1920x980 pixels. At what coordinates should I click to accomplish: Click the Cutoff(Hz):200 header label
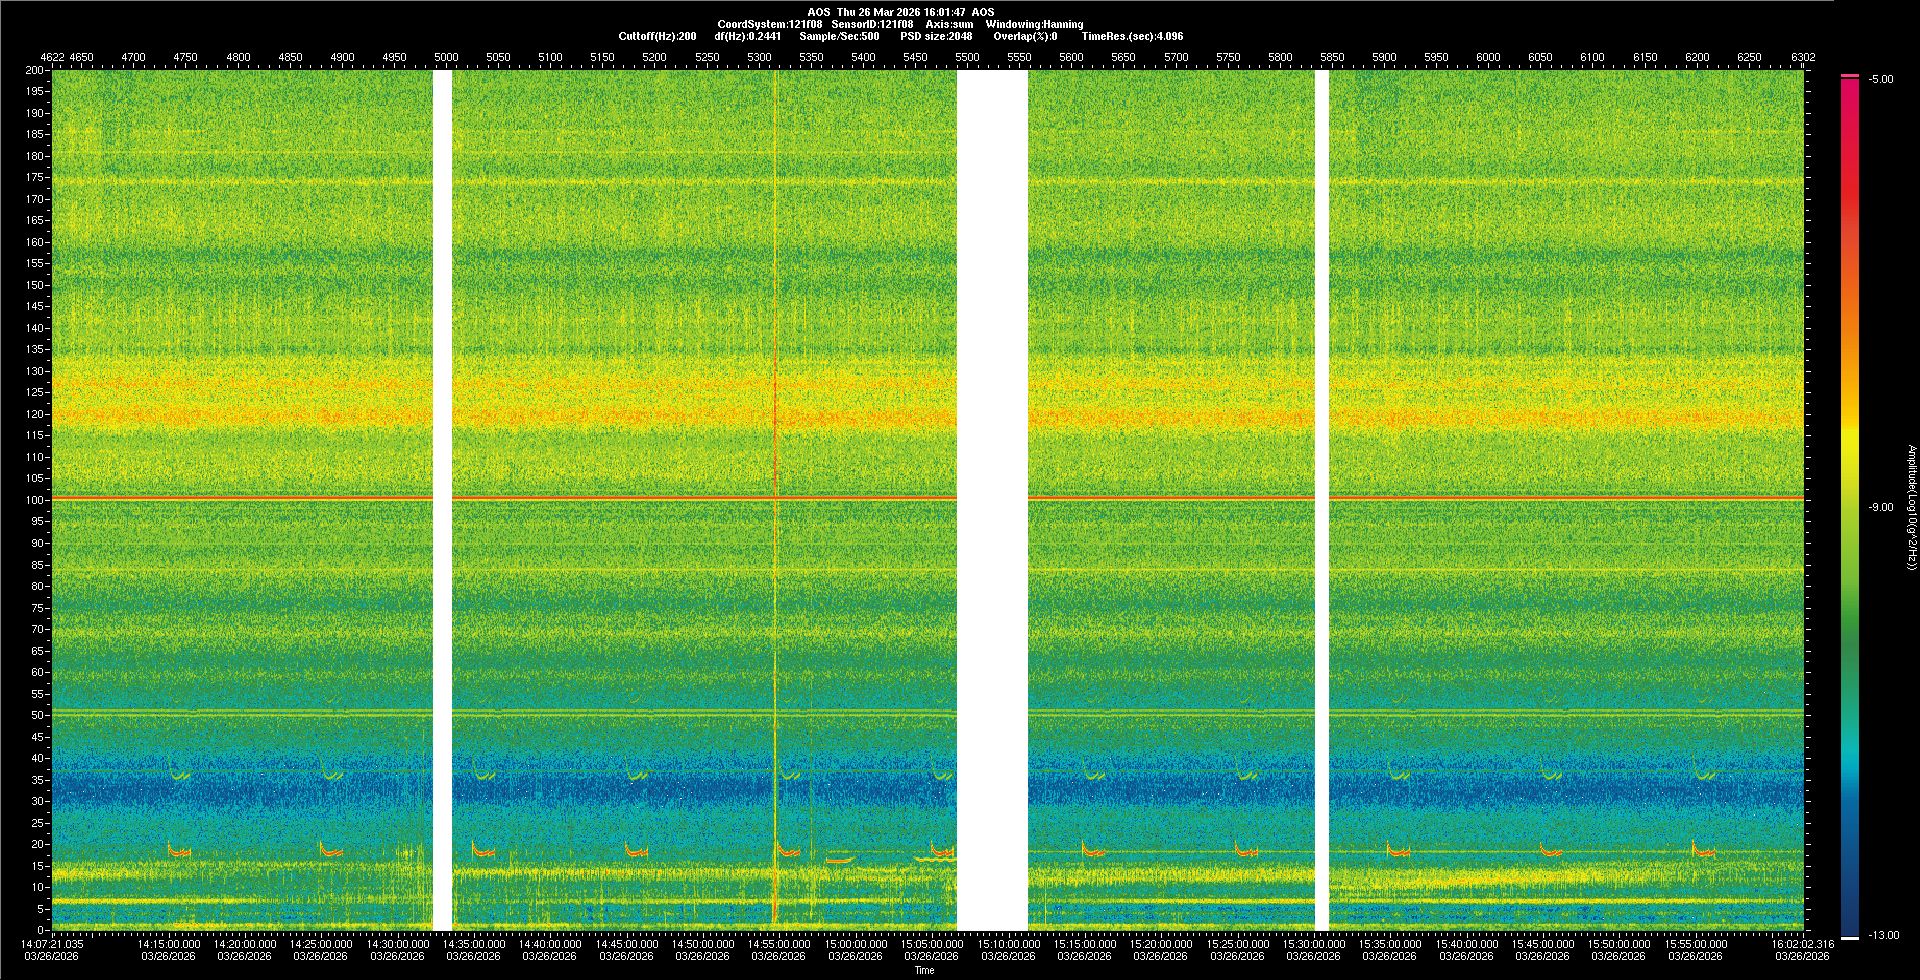[657, 36]
